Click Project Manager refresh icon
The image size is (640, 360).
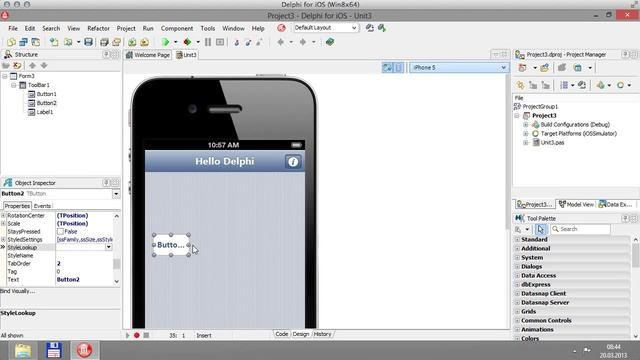582,85
